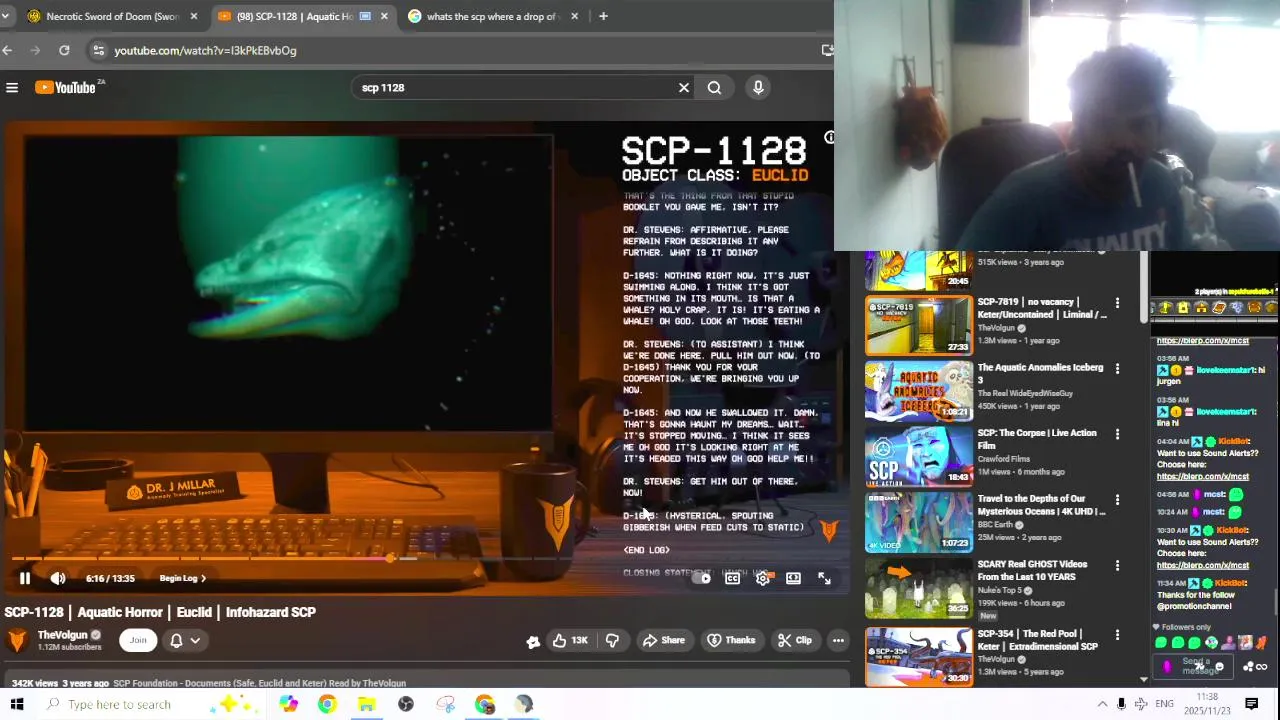Start voice search with microphone icon
This screenshot has width=1280, height=720.
758,88
